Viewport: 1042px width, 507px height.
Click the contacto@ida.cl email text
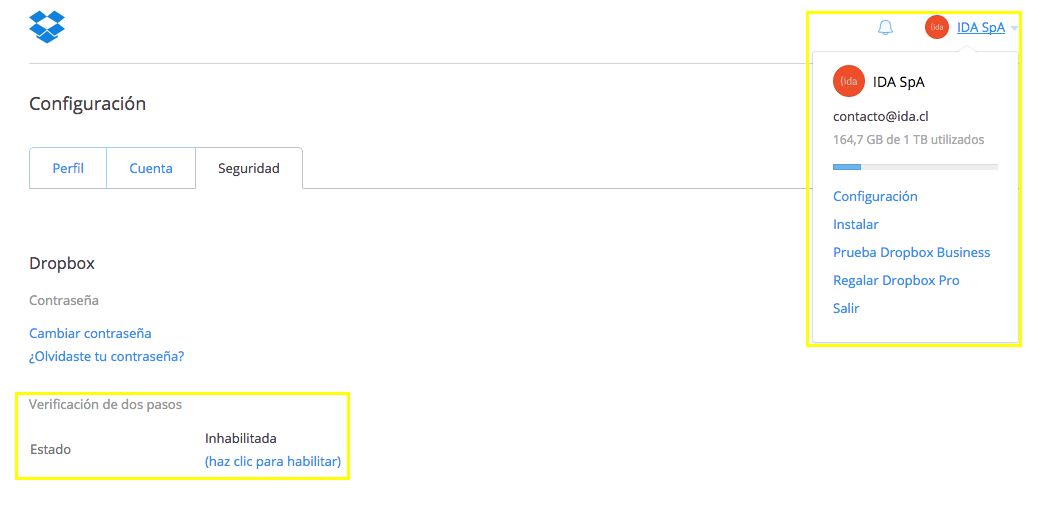pyautogui.click(x=881, y=116)
